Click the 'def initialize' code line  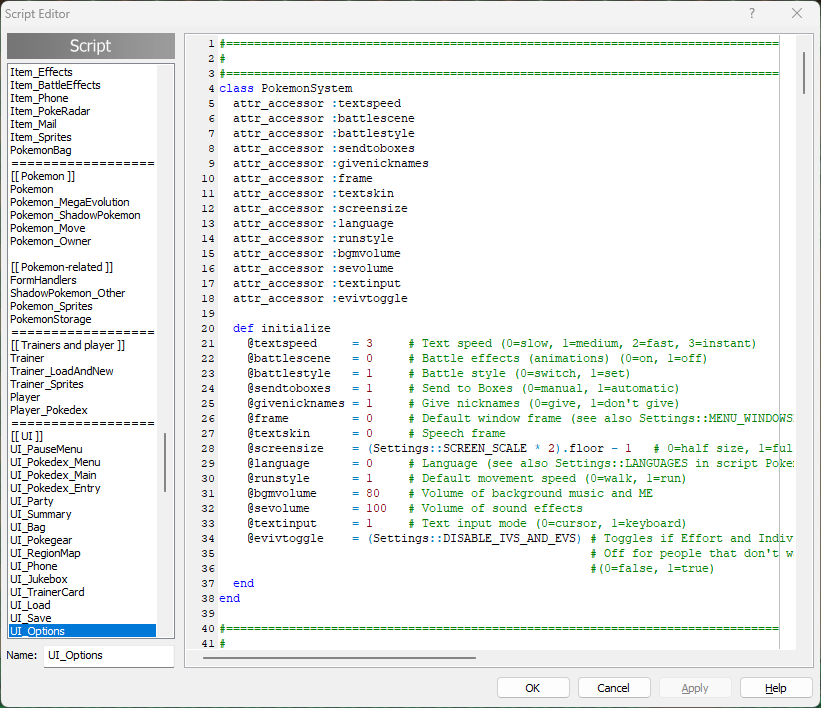(x=281, y=328)
